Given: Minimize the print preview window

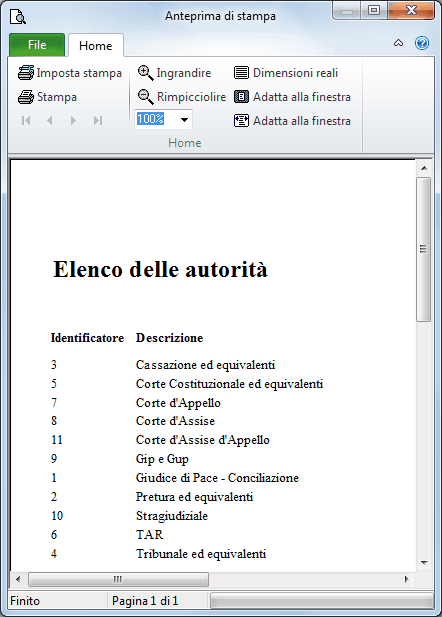Looking at the screenshot, I should pos(347,10).
